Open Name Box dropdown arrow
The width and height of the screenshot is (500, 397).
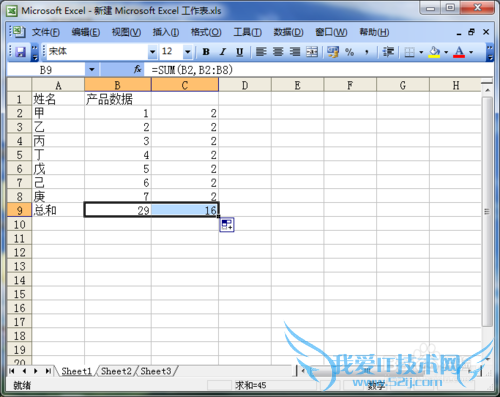tap(92, 70)
